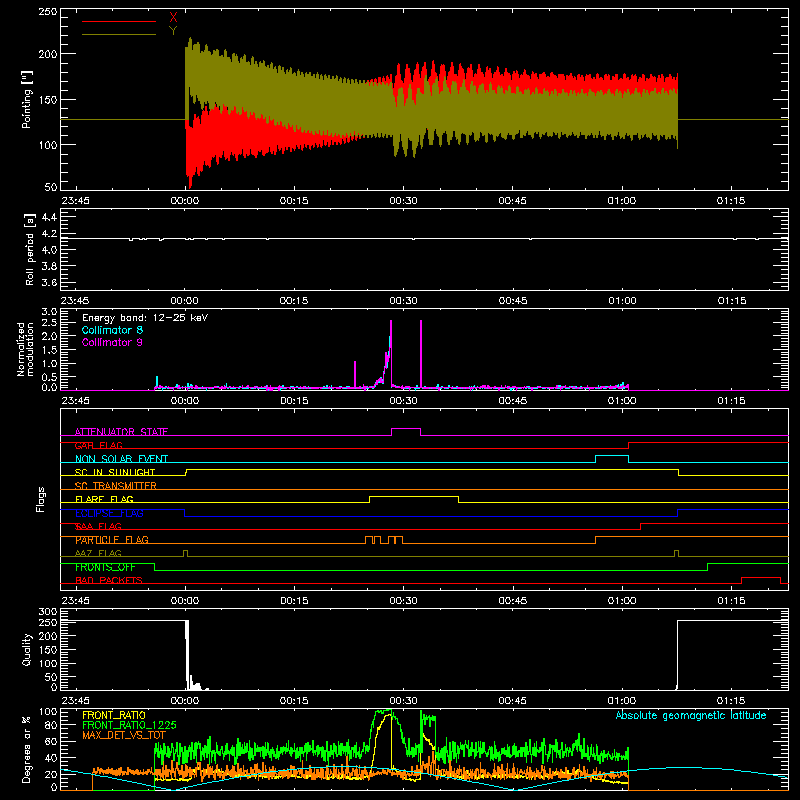This screenshot has width=800, height=800.
Task: Select the AAZ_FLAG label
Action: pos(98,554)
